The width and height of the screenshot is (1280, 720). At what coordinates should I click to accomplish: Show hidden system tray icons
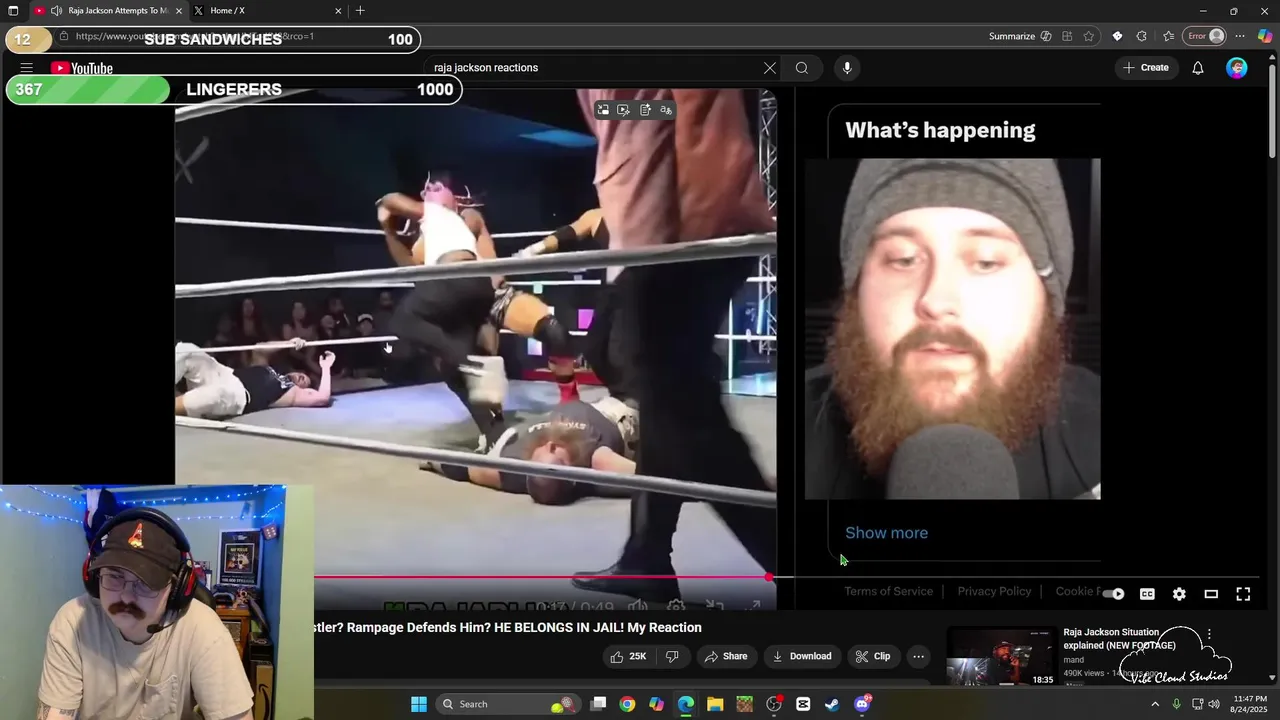click(1155, 704)
